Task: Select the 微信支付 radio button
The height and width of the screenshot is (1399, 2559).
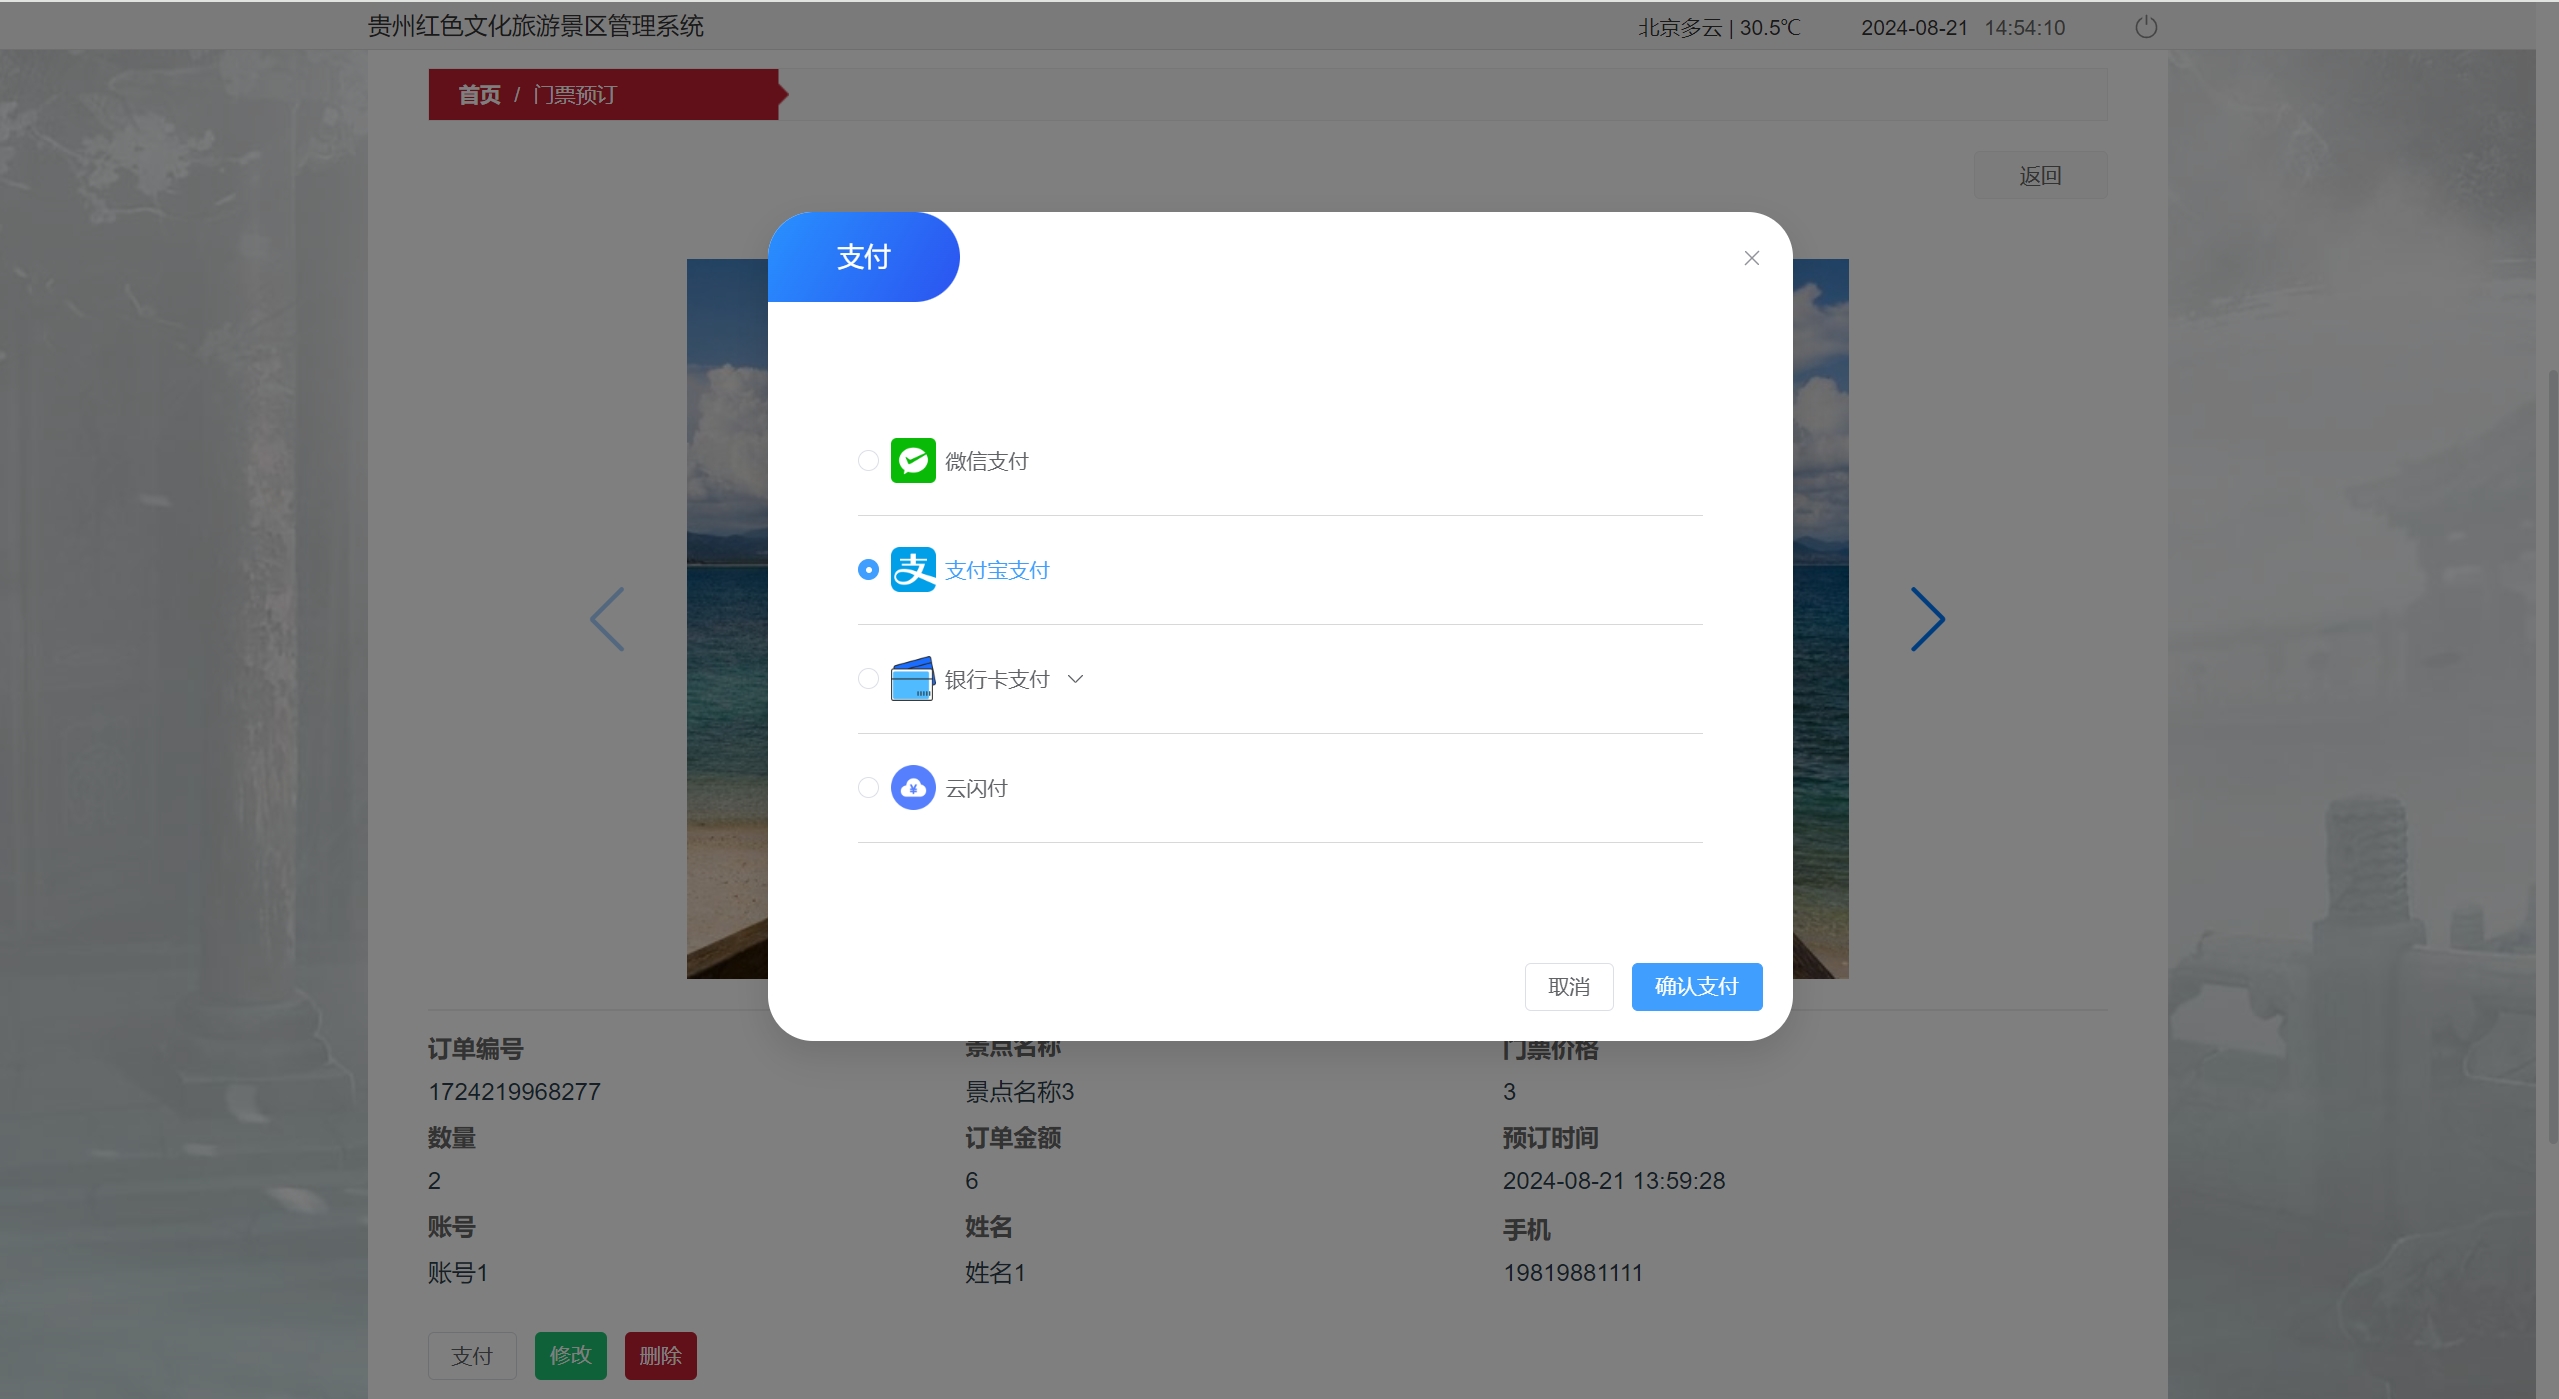Action: [x=868, y=461]
